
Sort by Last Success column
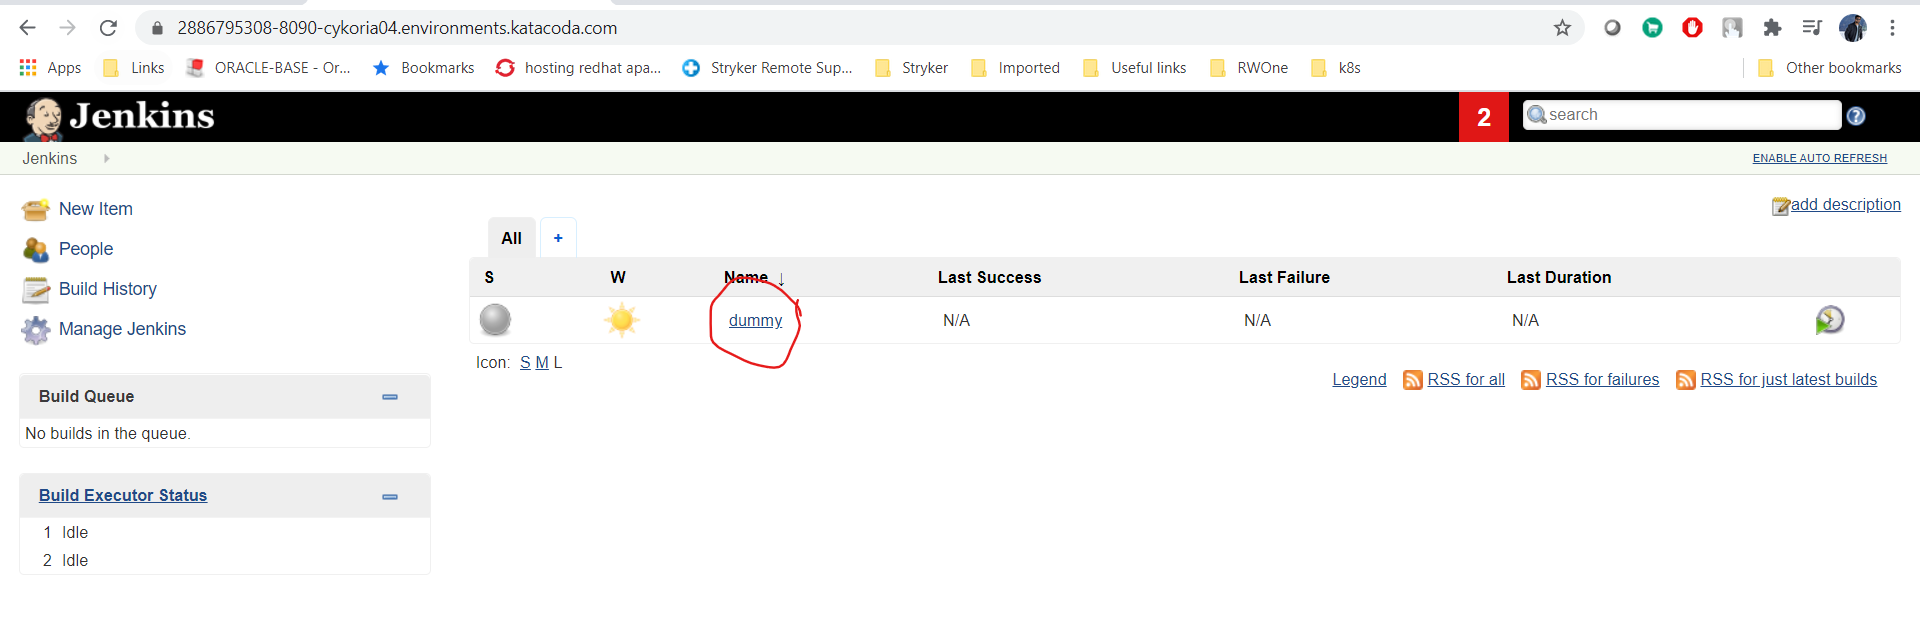tap(989, 277)
